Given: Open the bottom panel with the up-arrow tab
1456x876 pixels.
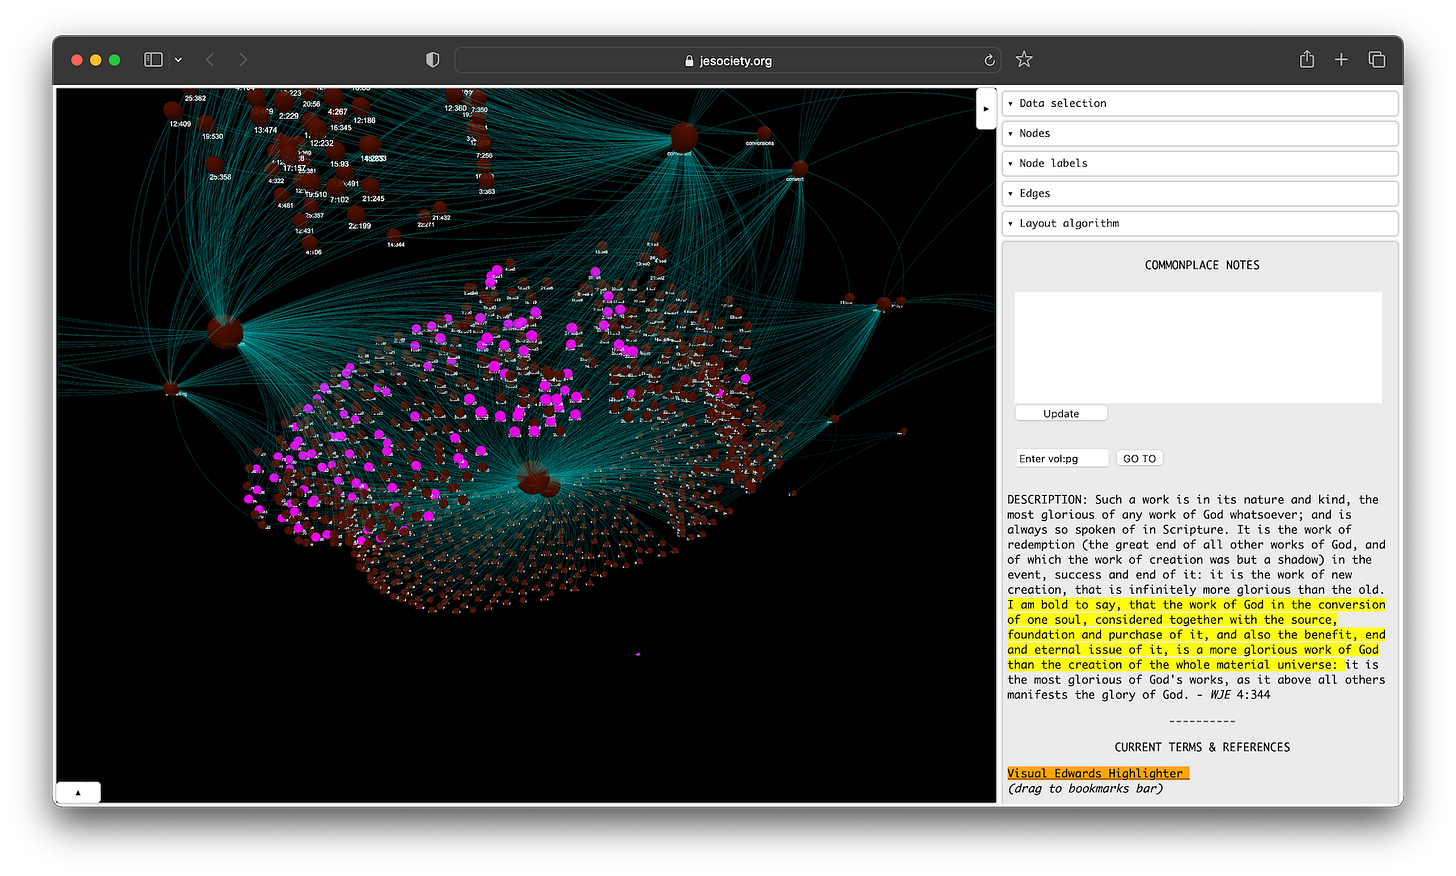Looking at the screenshot, I should point(78,792).
